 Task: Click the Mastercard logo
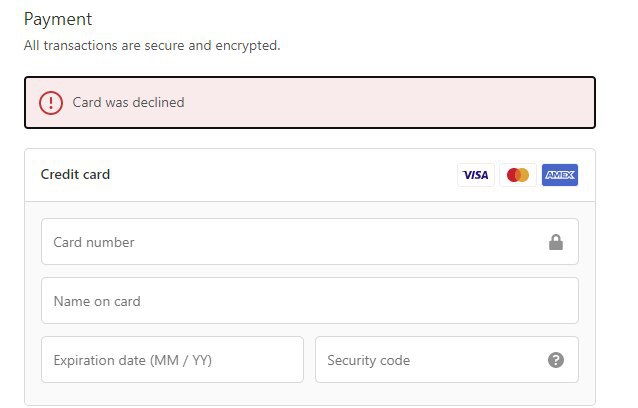pyautogui.click(x=518, y=175)
